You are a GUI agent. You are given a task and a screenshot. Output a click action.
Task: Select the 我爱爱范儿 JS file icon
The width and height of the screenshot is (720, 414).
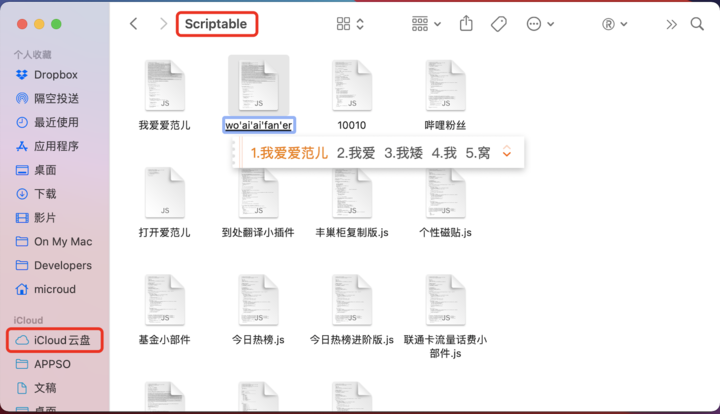(165, 85)
